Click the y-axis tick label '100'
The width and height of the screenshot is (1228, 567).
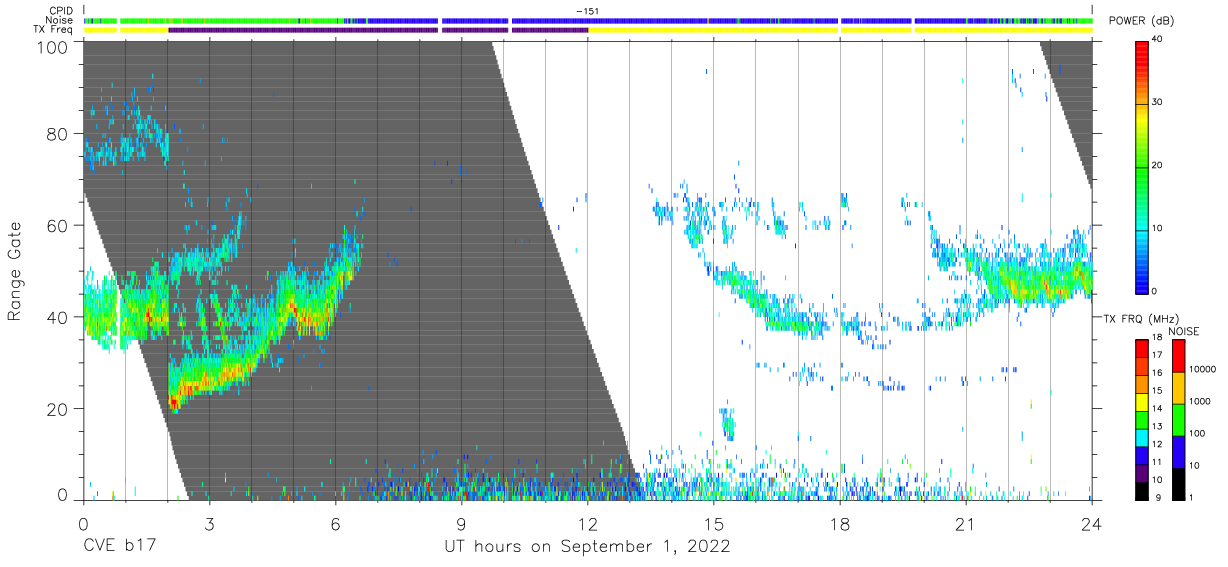[x=52, y=46]
